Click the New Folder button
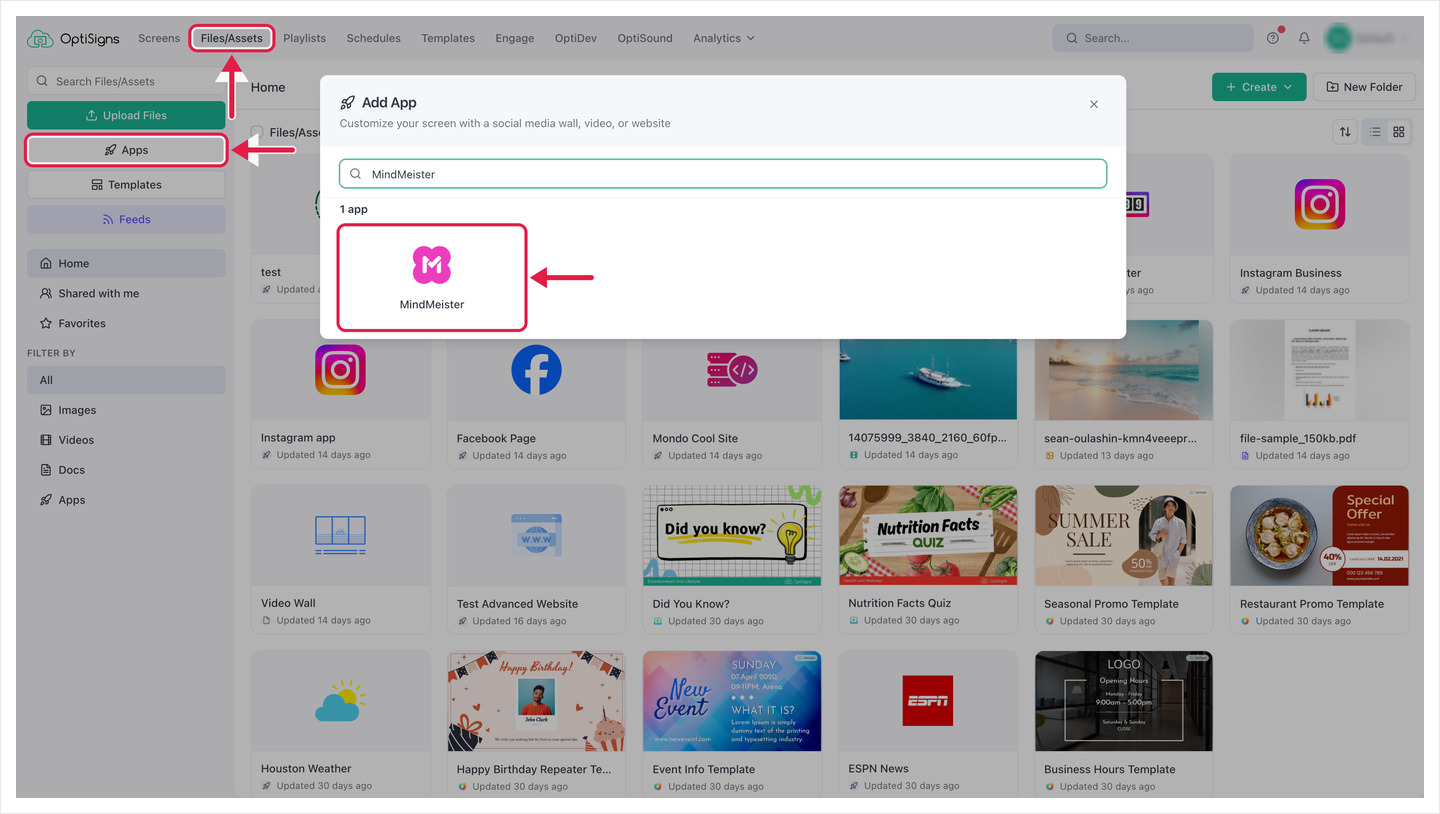 pos(1364,87)
